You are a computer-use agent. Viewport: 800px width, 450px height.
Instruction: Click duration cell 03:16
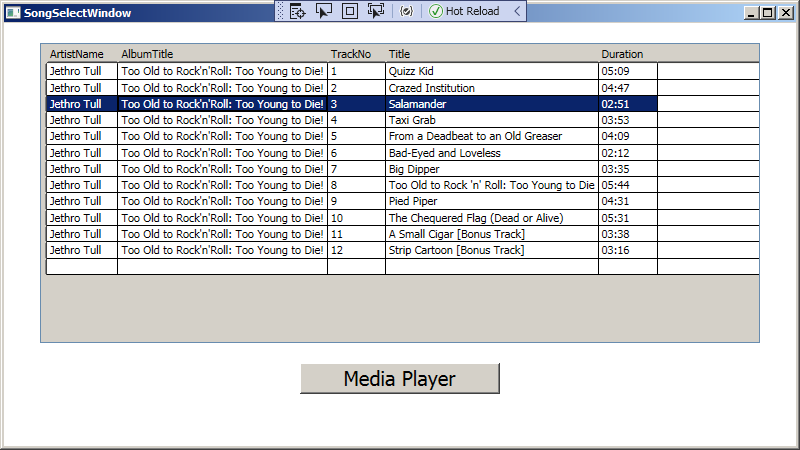point(628,250)
